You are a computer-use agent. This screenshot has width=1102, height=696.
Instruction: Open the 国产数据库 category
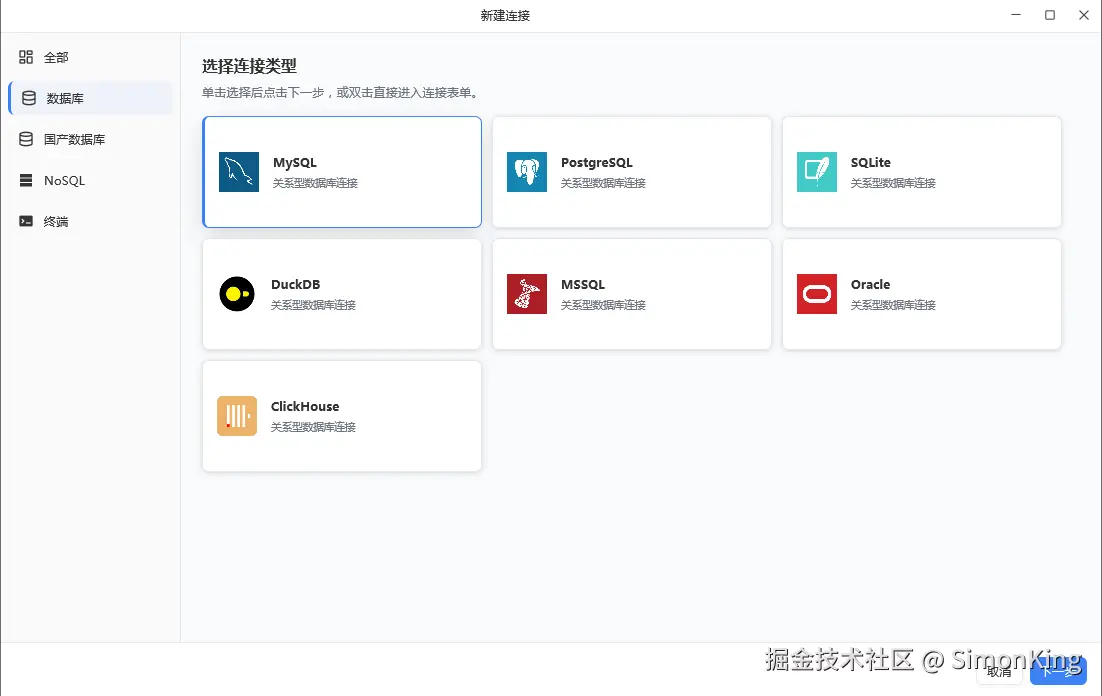90,139
